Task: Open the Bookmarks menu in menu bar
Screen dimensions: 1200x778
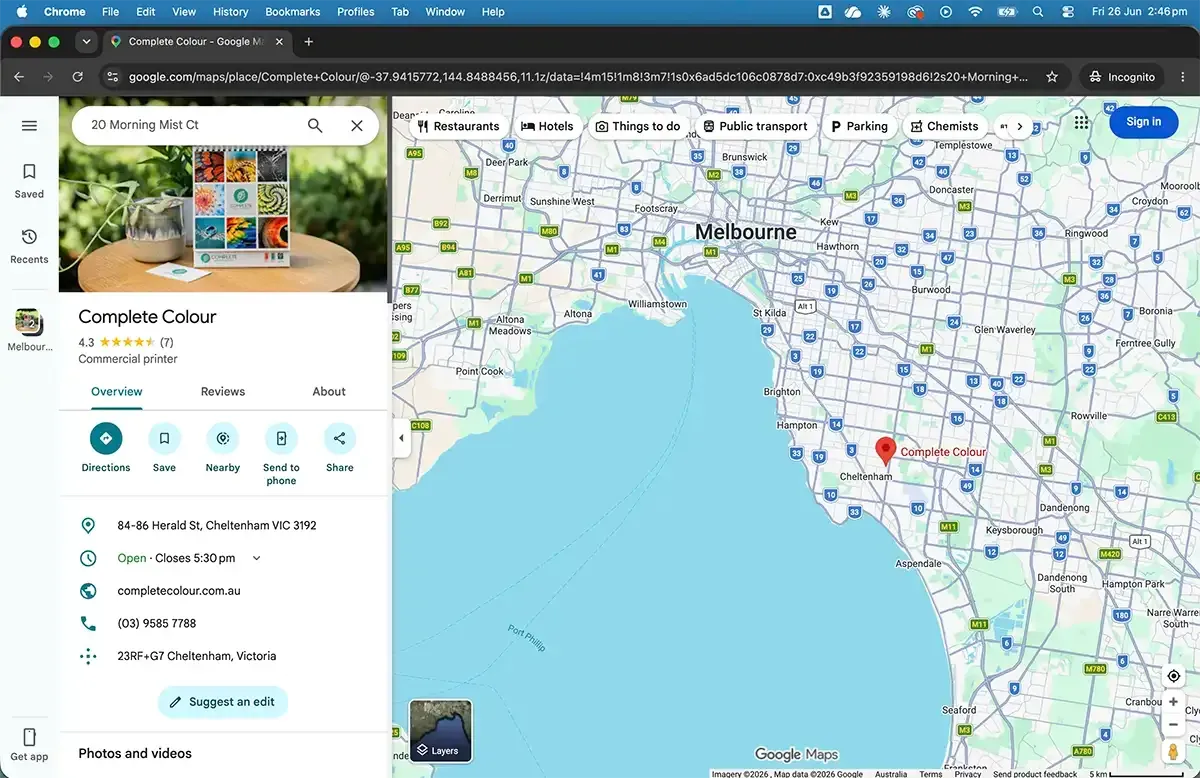Action: coord(293,12)
